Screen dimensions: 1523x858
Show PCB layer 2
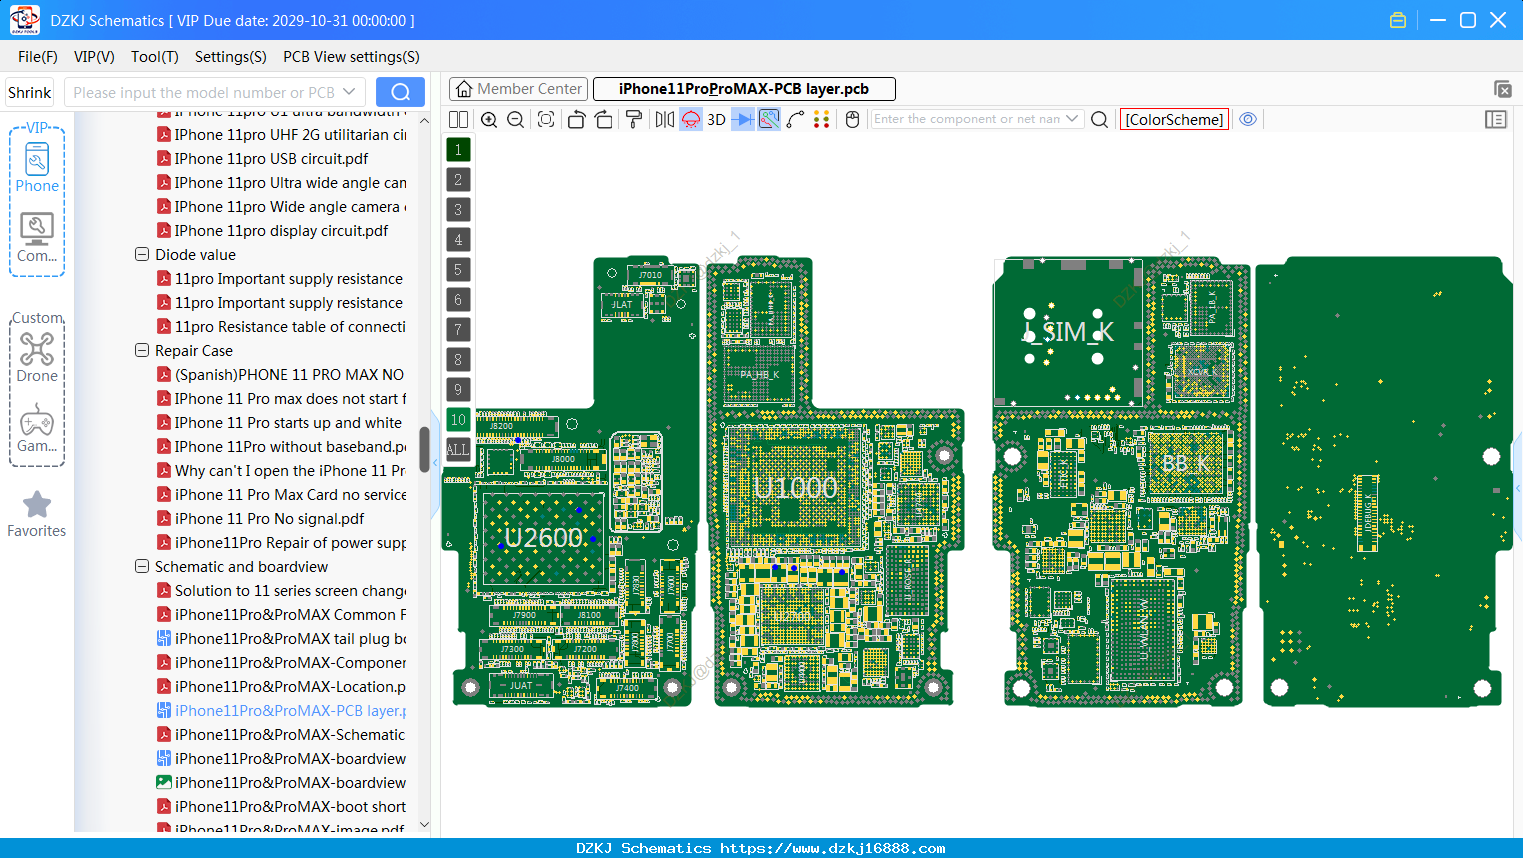click(x=458, y=179)
